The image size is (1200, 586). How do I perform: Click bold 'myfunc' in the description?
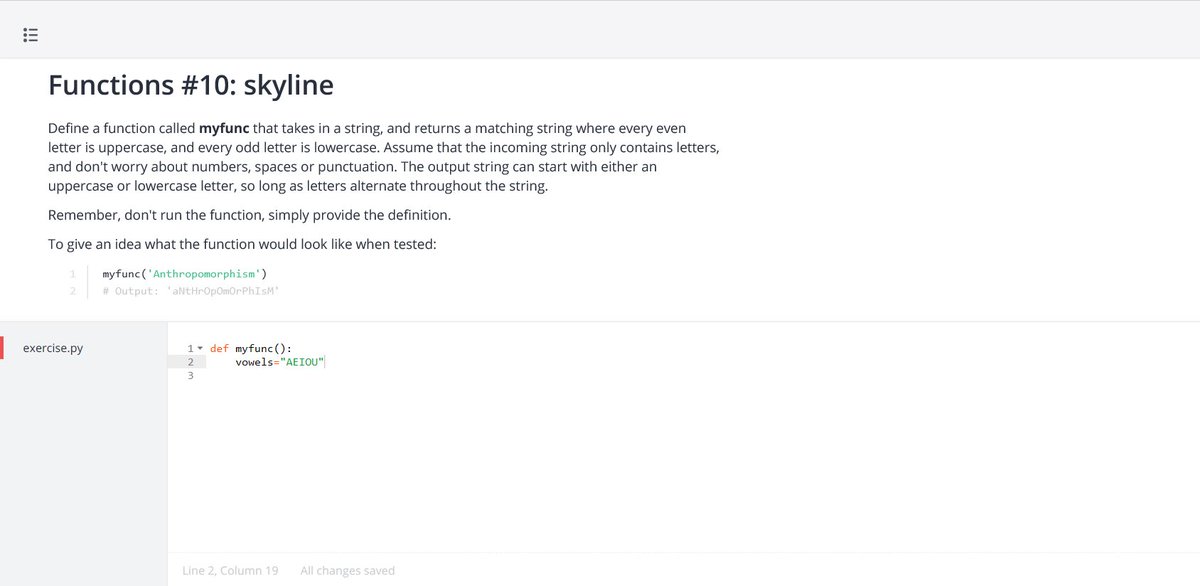click(x=224, y=129)
